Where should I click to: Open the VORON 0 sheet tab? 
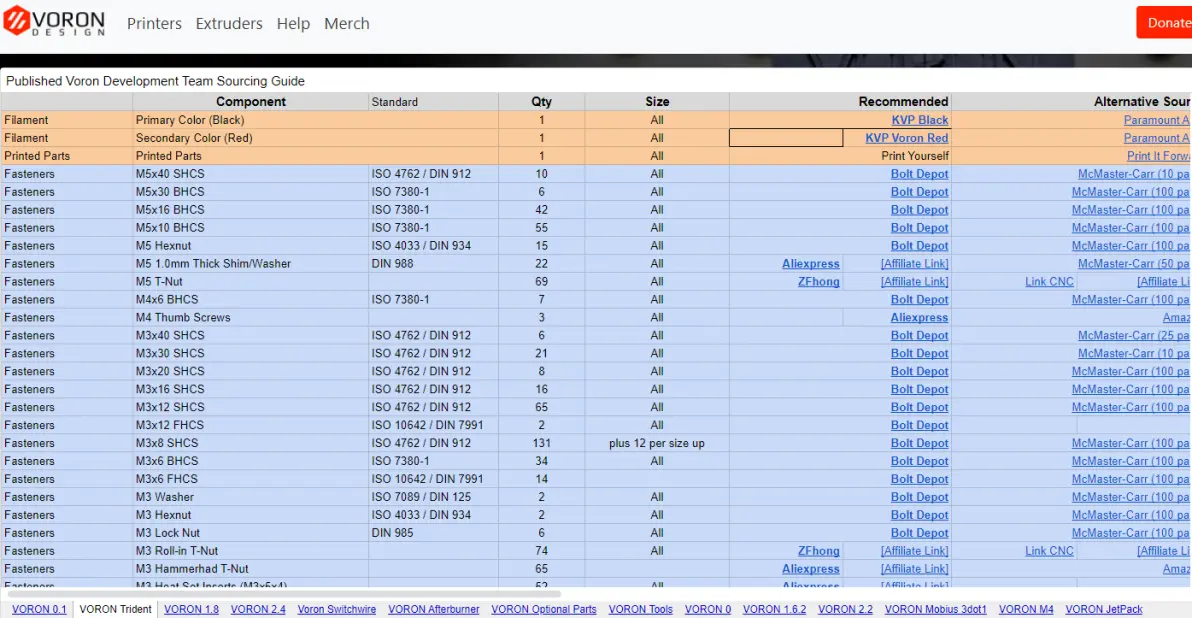(708, 609)
